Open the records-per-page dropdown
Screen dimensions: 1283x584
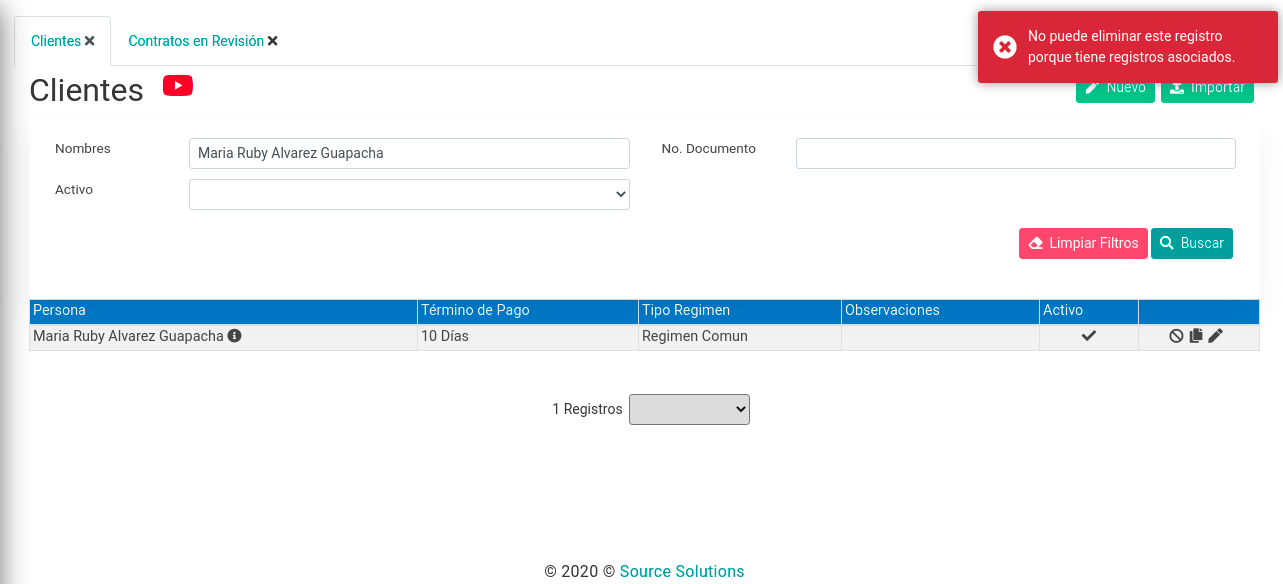pos(689,409)
